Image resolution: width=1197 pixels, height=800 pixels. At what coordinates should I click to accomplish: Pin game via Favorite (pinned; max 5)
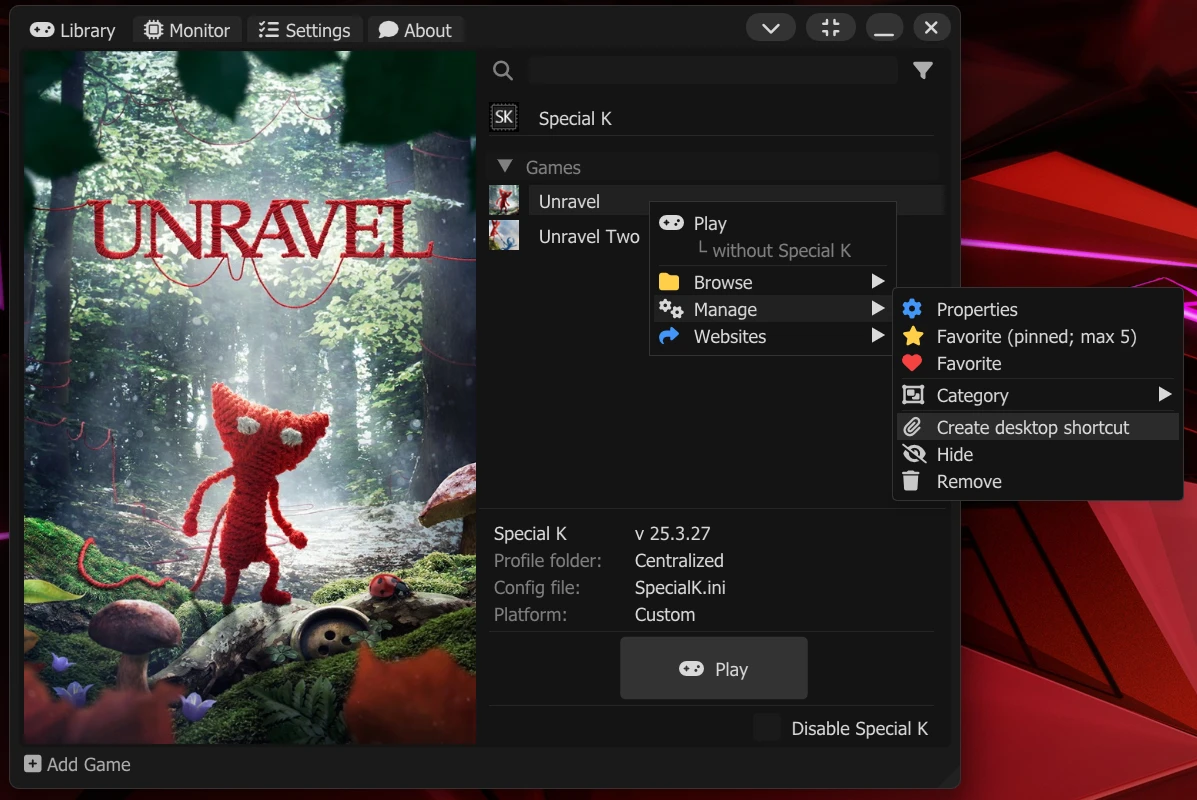click(1038, 337)
